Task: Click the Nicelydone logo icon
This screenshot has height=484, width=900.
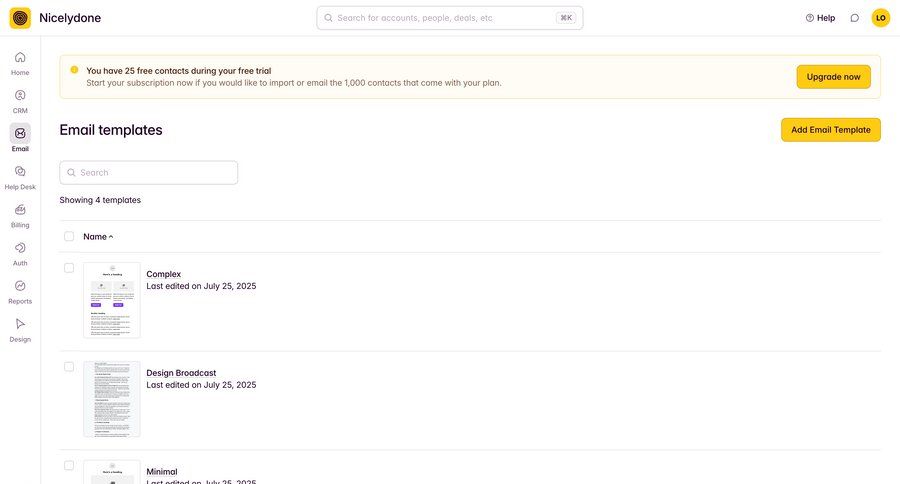Action: point(20,18)
